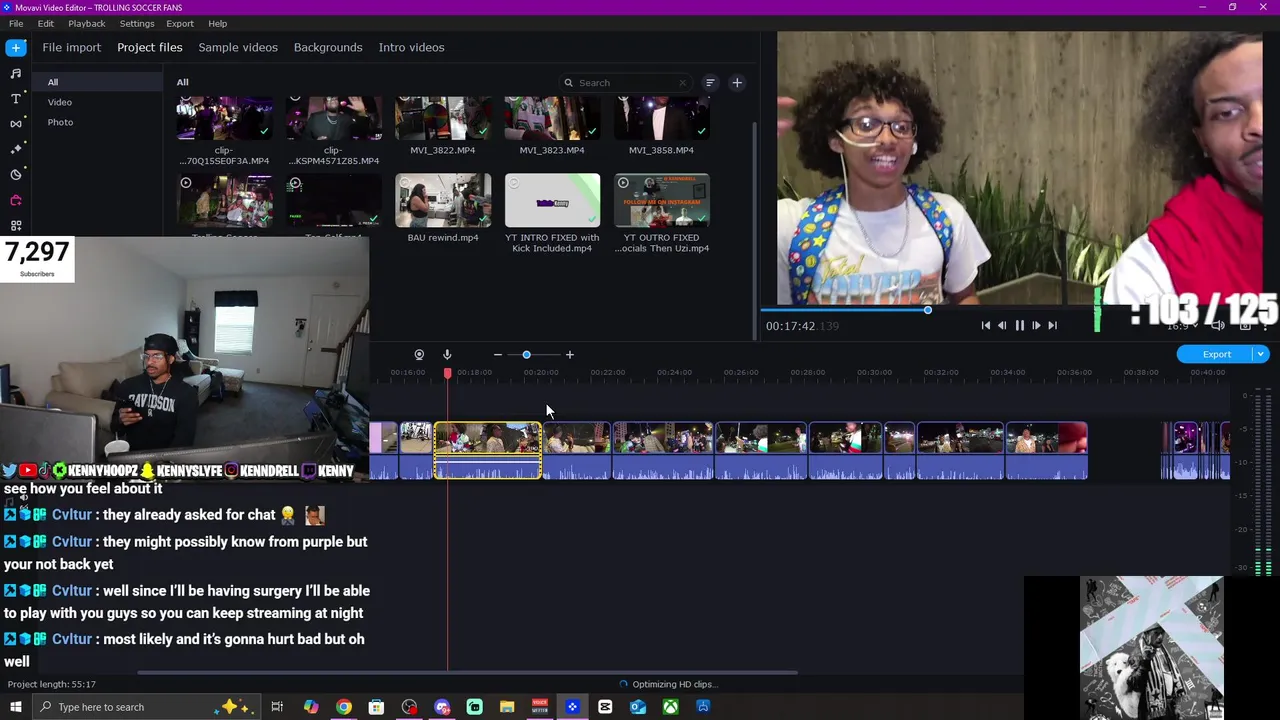Select the Project files tab

tap(150, 47)
